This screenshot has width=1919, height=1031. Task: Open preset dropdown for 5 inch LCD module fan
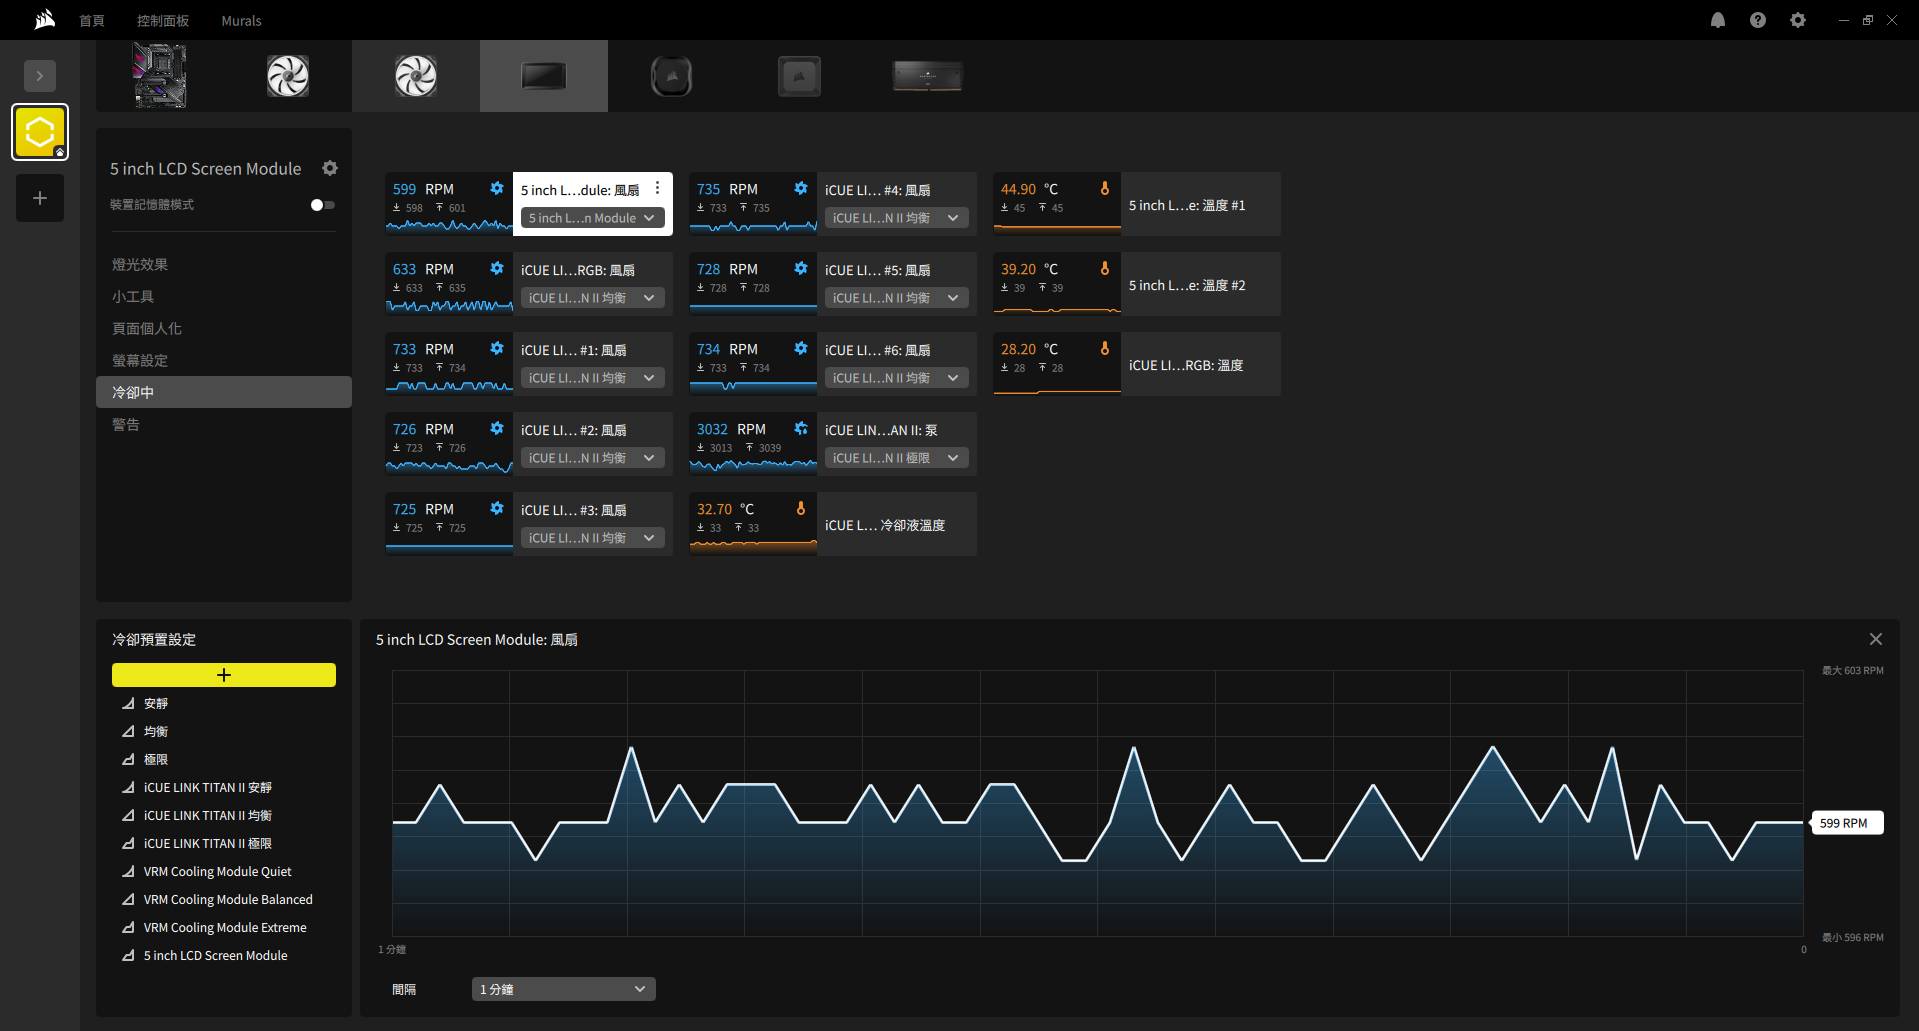tap(592, 218)
